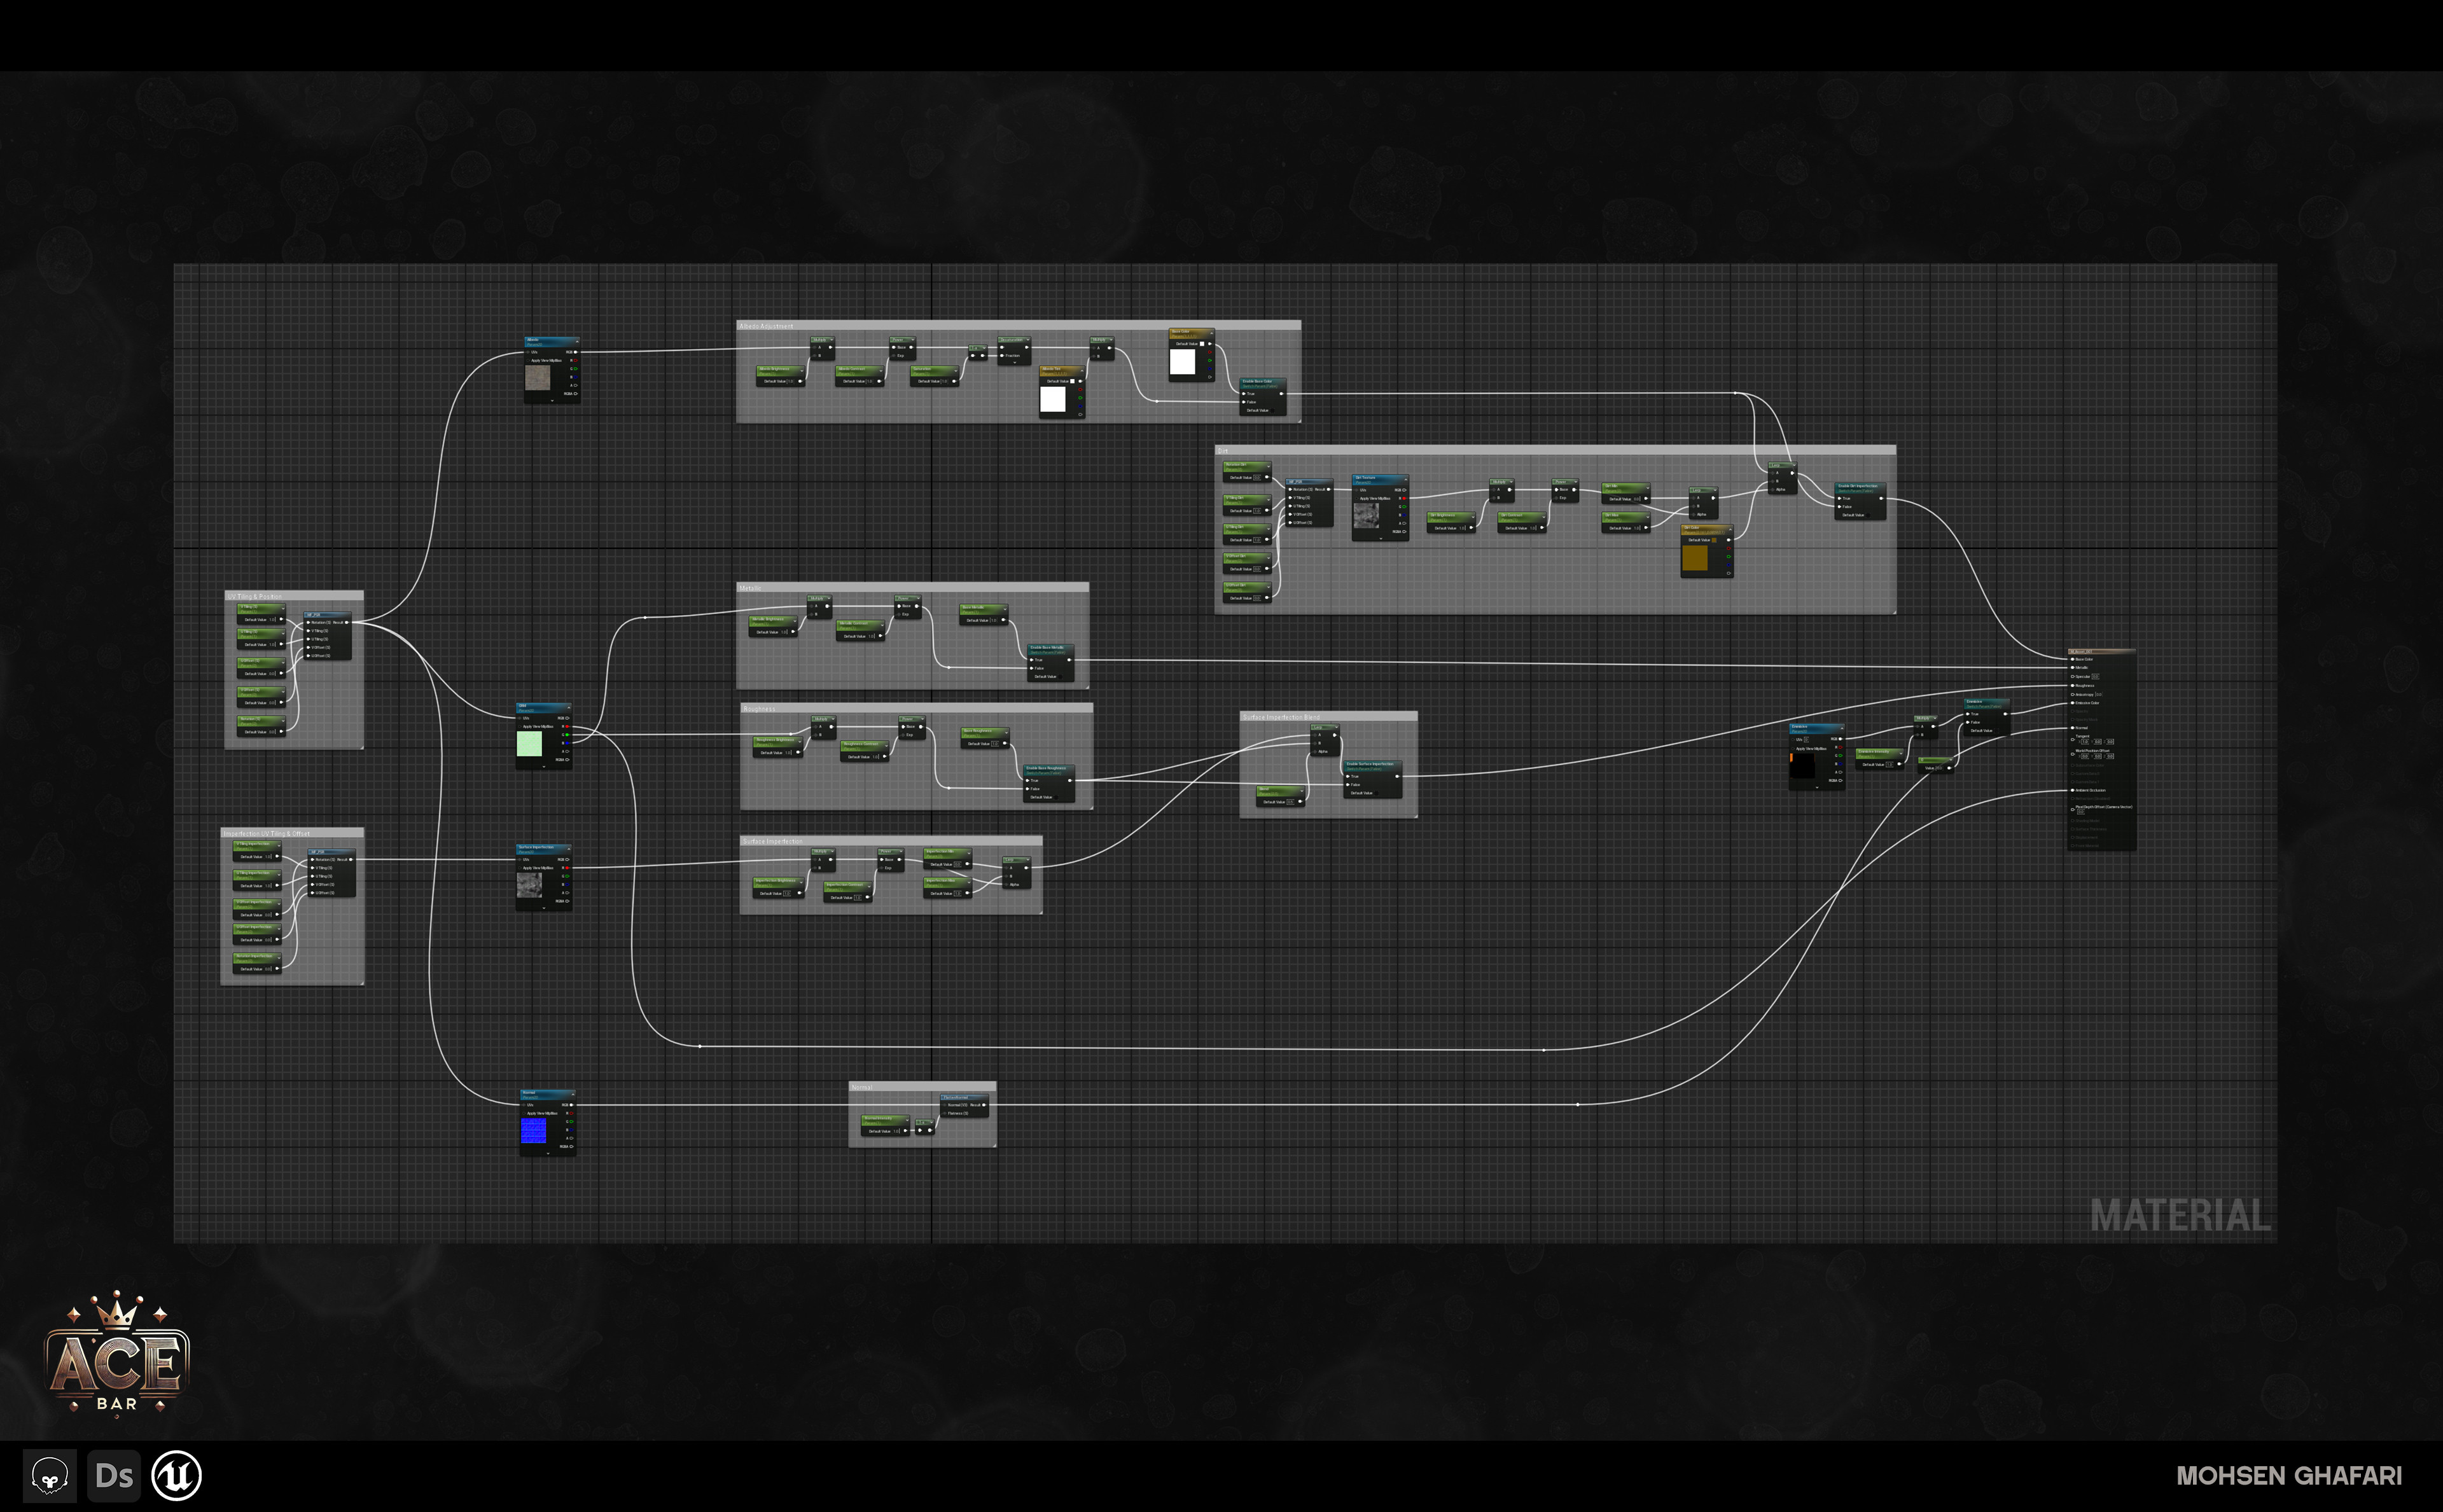Select the Imperfection UV Tiling & Offset title
This screenshot has width=2443, height=1512.
[x=267, y=833]
